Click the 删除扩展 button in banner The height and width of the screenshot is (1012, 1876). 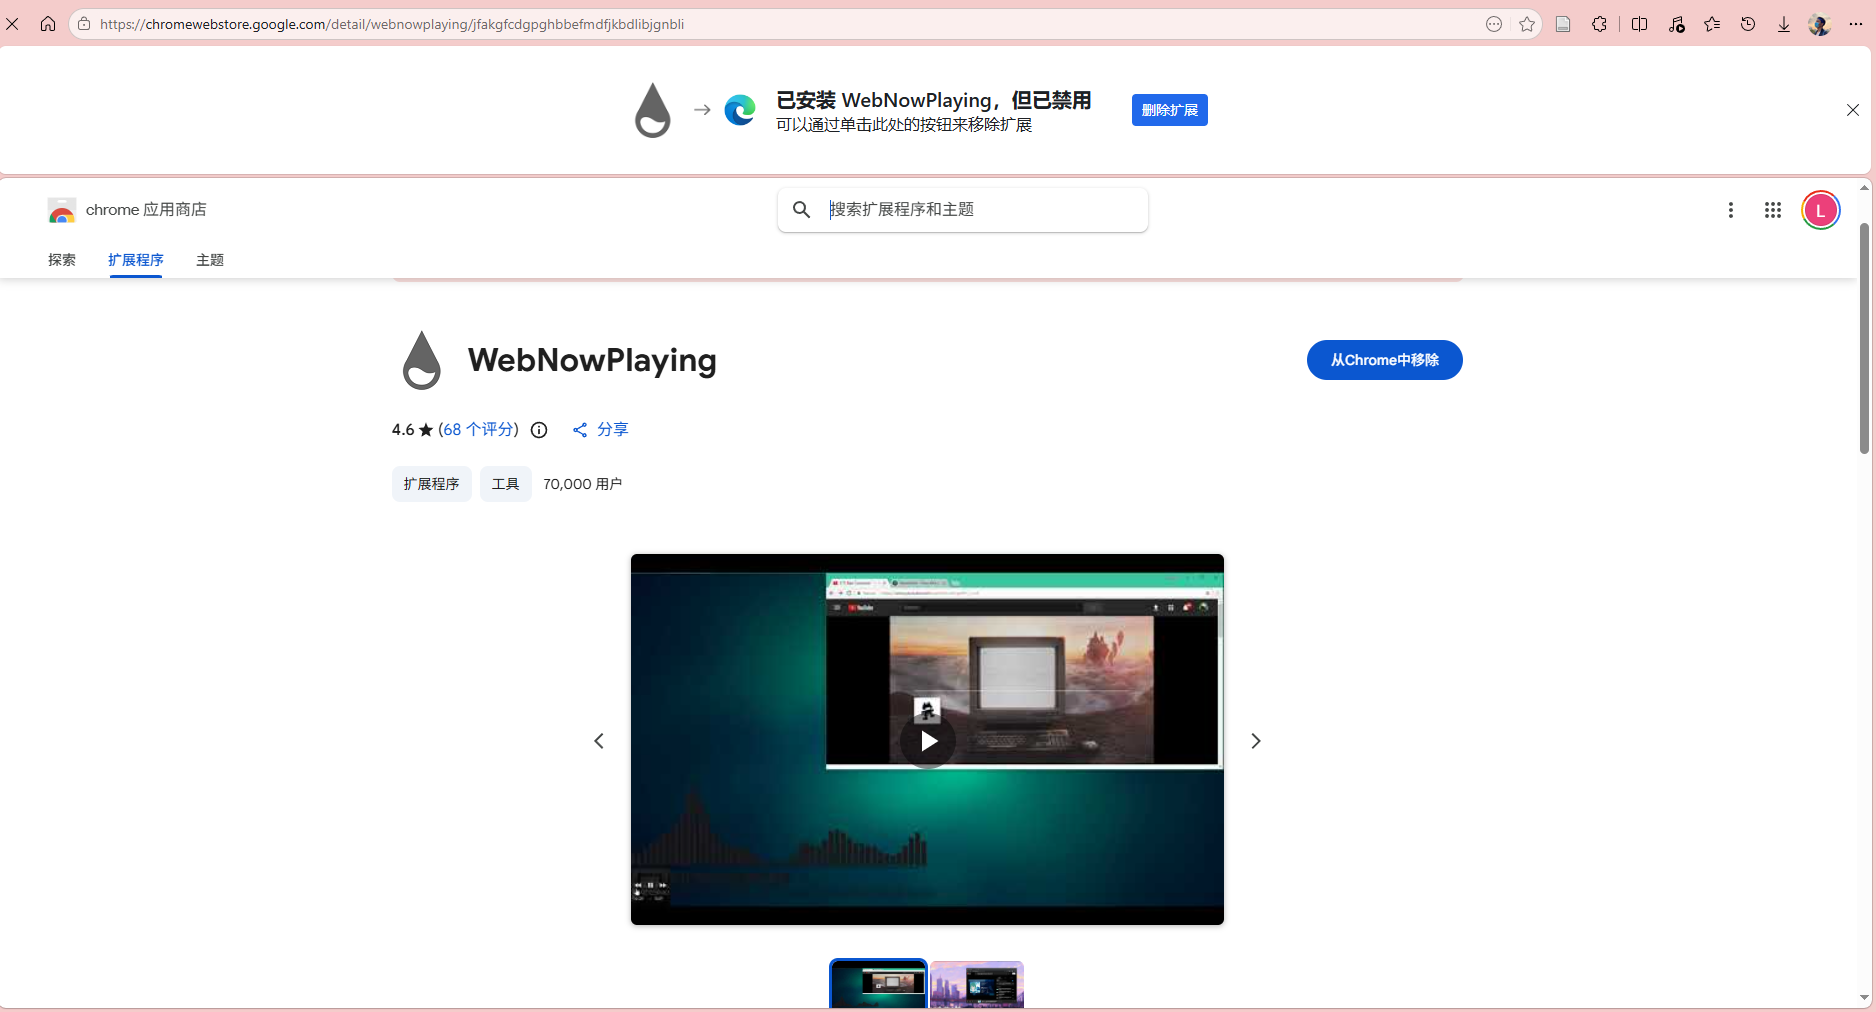pos(1169,110)
